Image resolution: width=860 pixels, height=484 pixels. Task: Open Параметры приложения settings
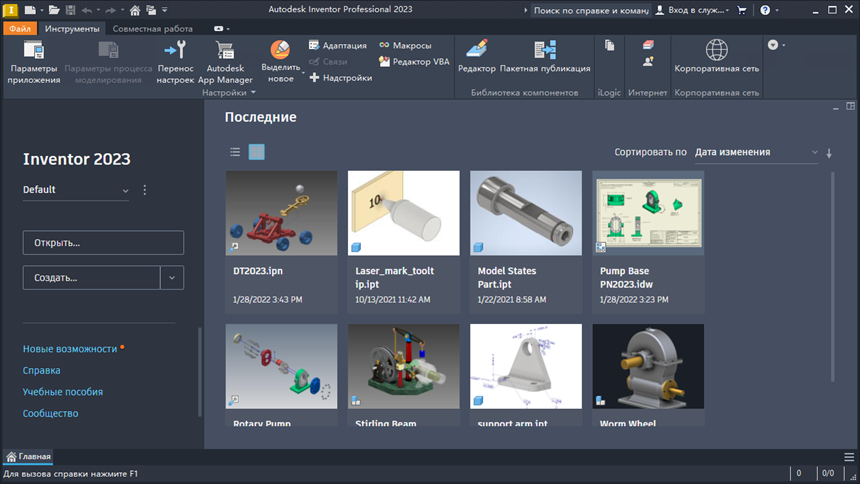[33, 61]
